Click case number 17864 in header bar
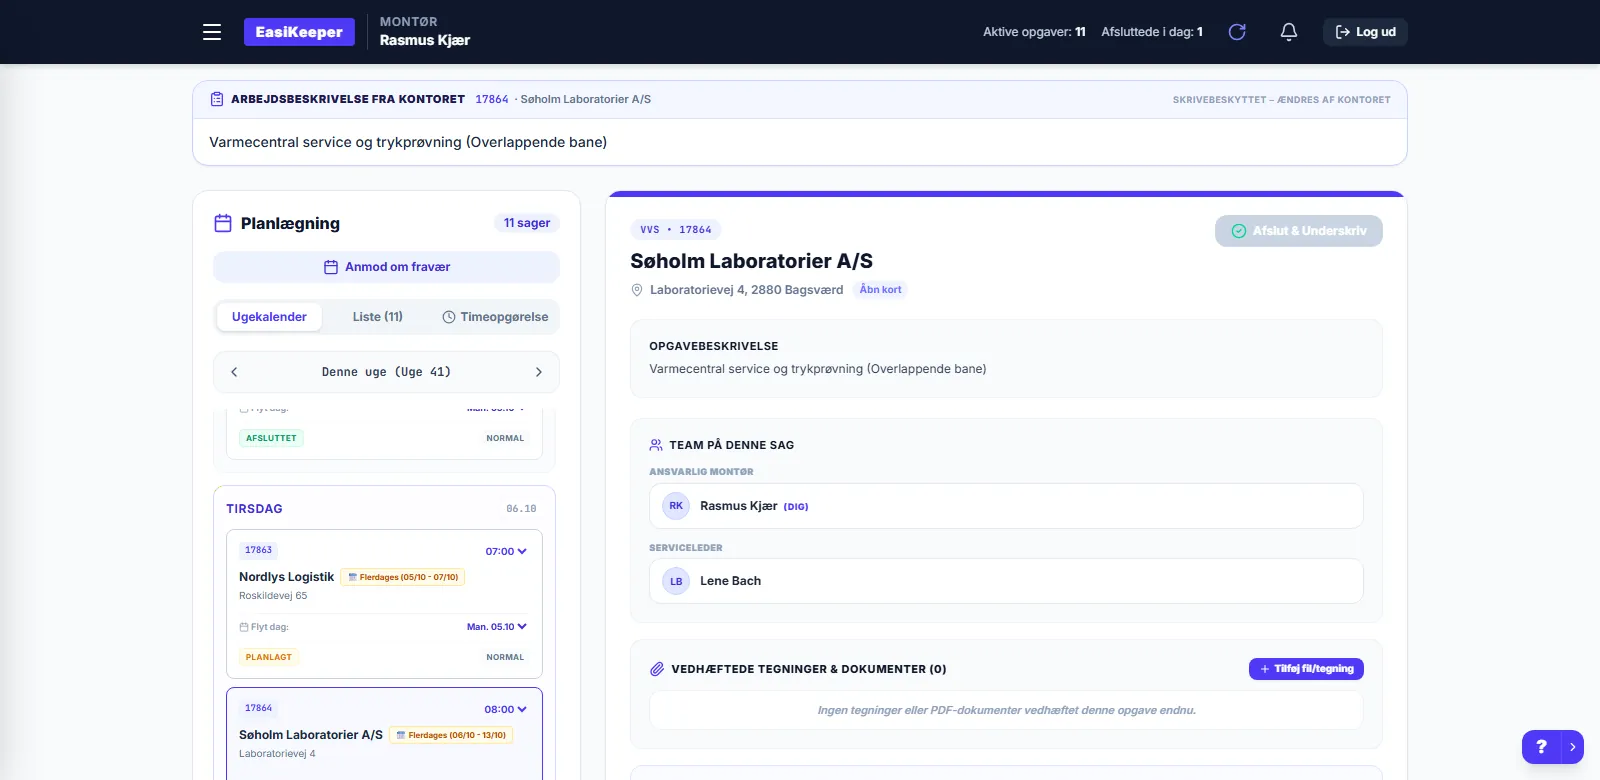 492,99
